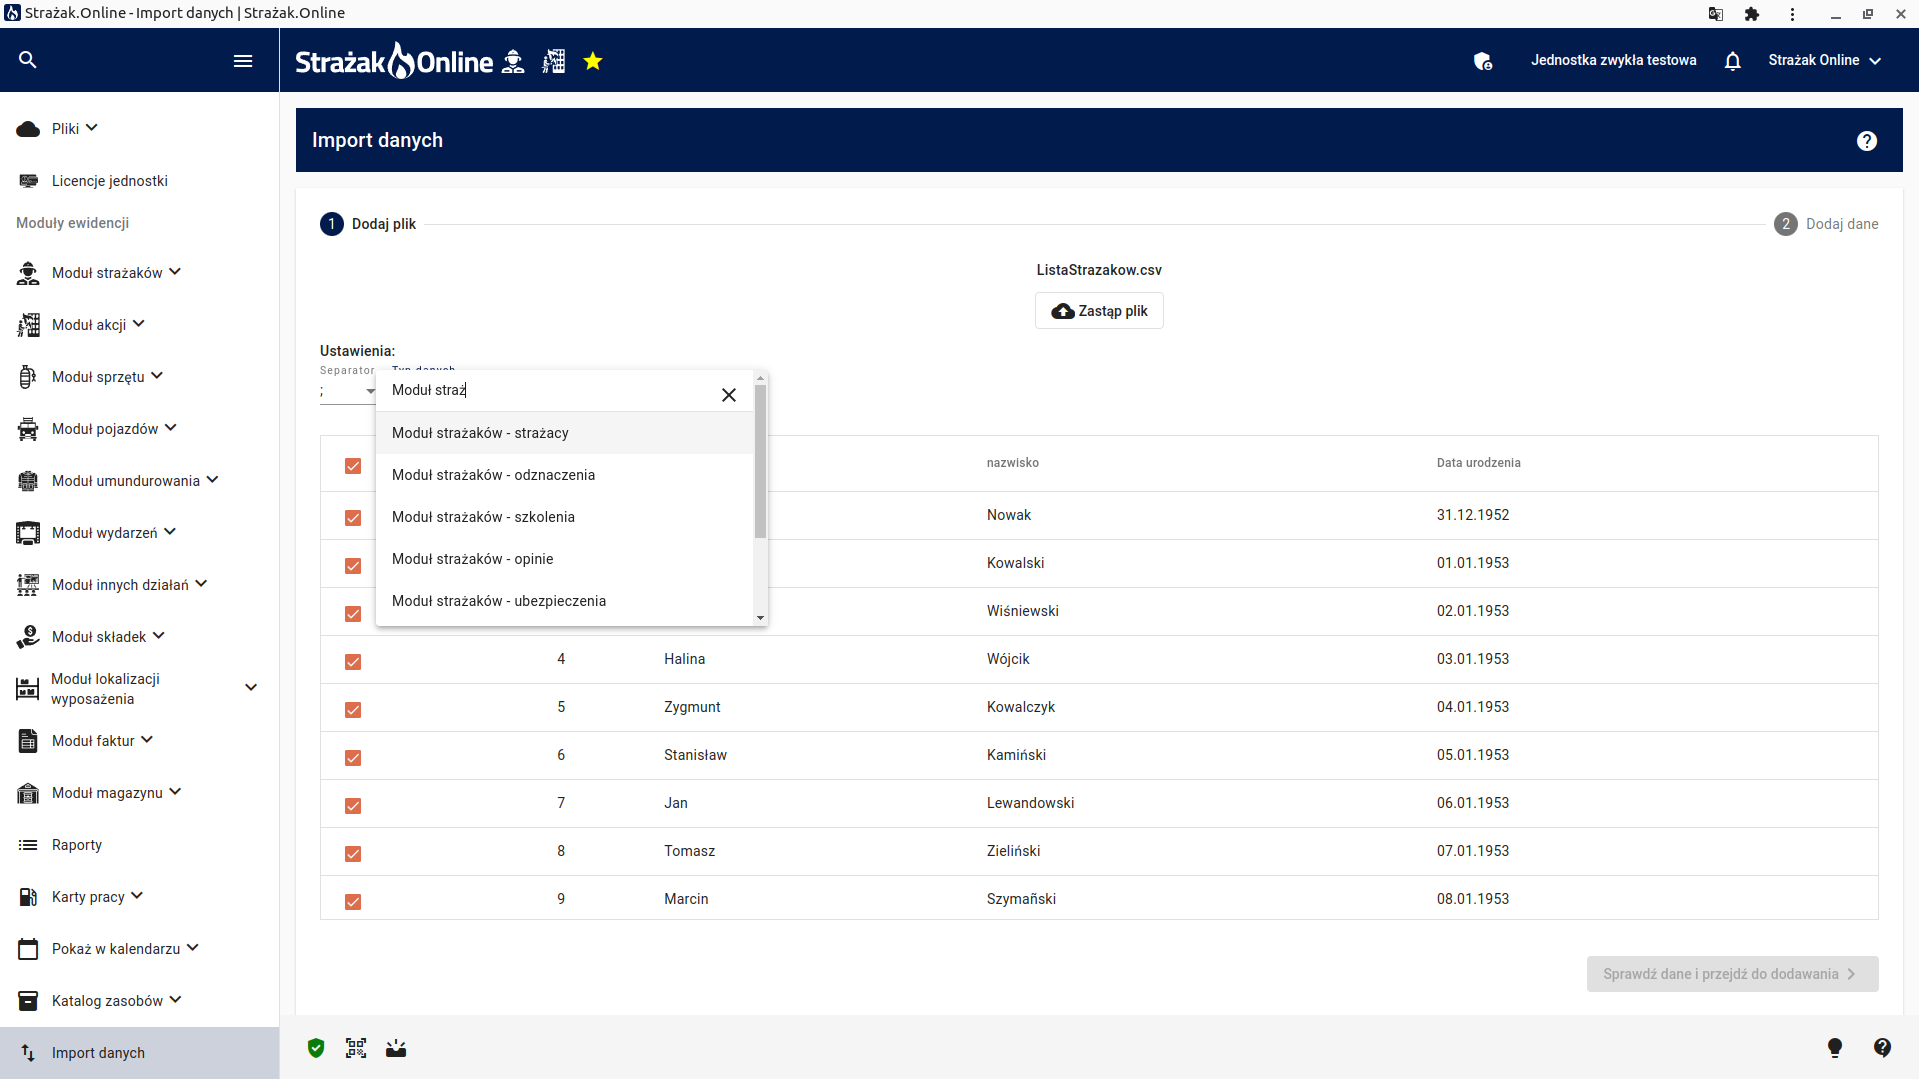Click step 1 Dodaj plik

368,224
